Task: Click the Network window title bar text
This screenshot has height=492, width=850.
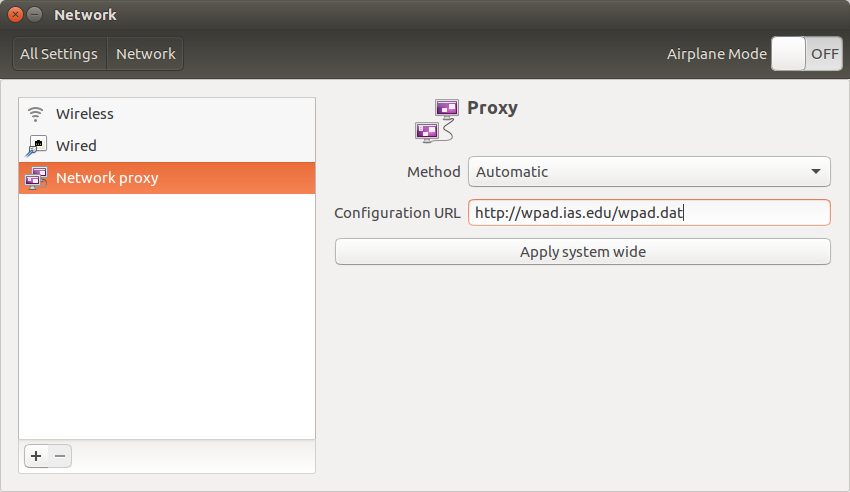Action: pos(85,15)
